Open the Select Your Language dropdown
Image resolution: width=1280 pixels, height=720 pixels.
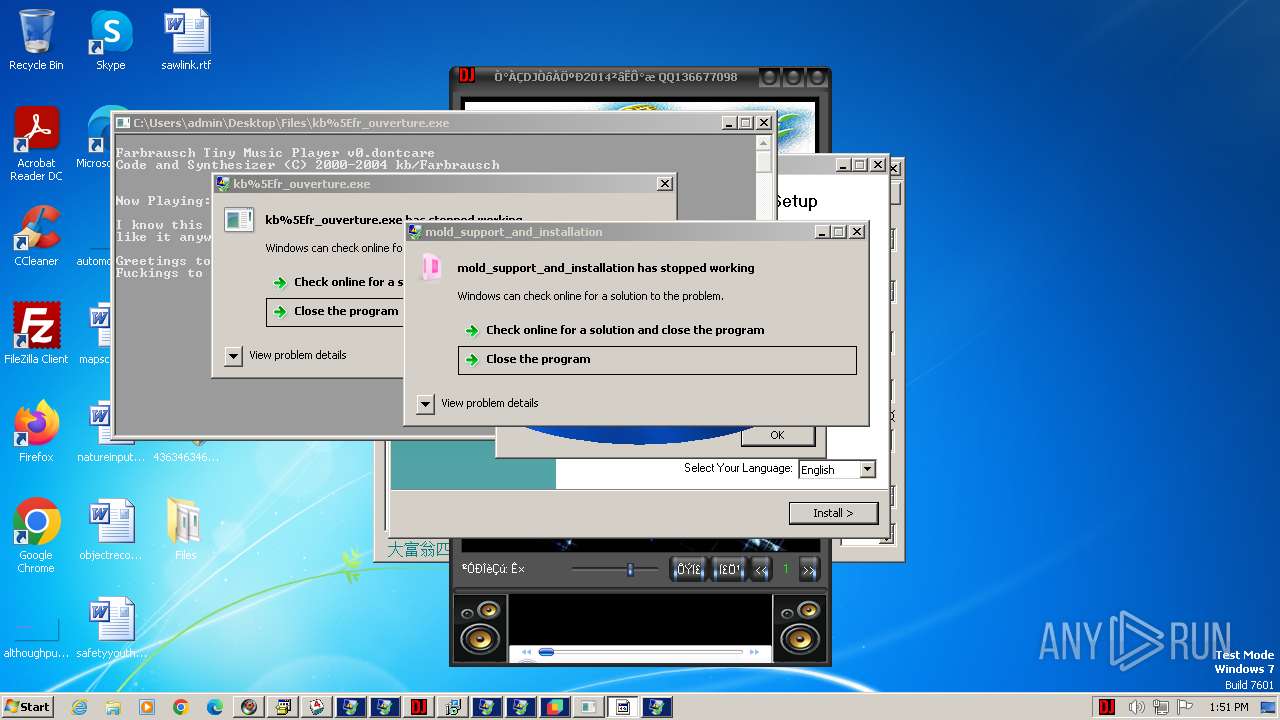867,470
